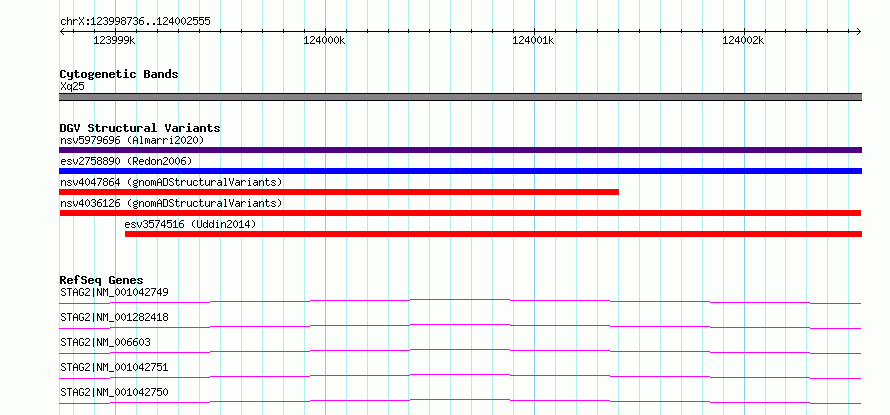Click the red esv3574516 variant bar

click(493, 234)
